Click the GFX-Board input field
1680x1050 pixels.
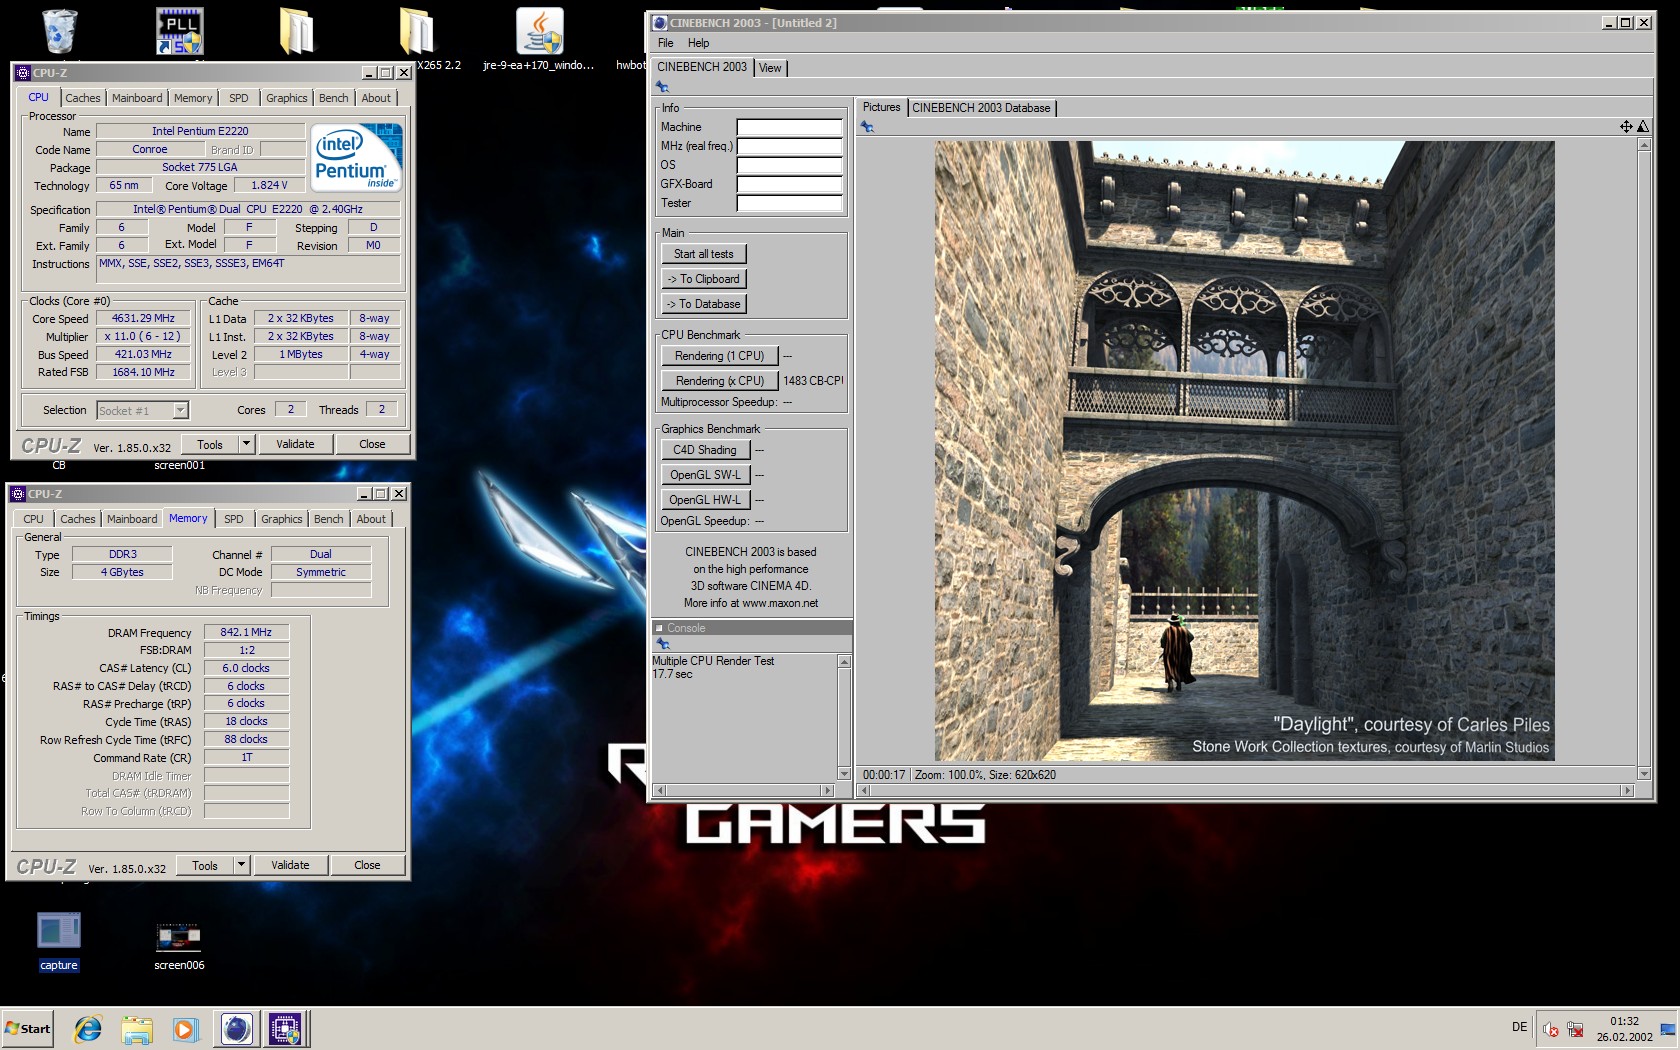click(x=790, y=184)
